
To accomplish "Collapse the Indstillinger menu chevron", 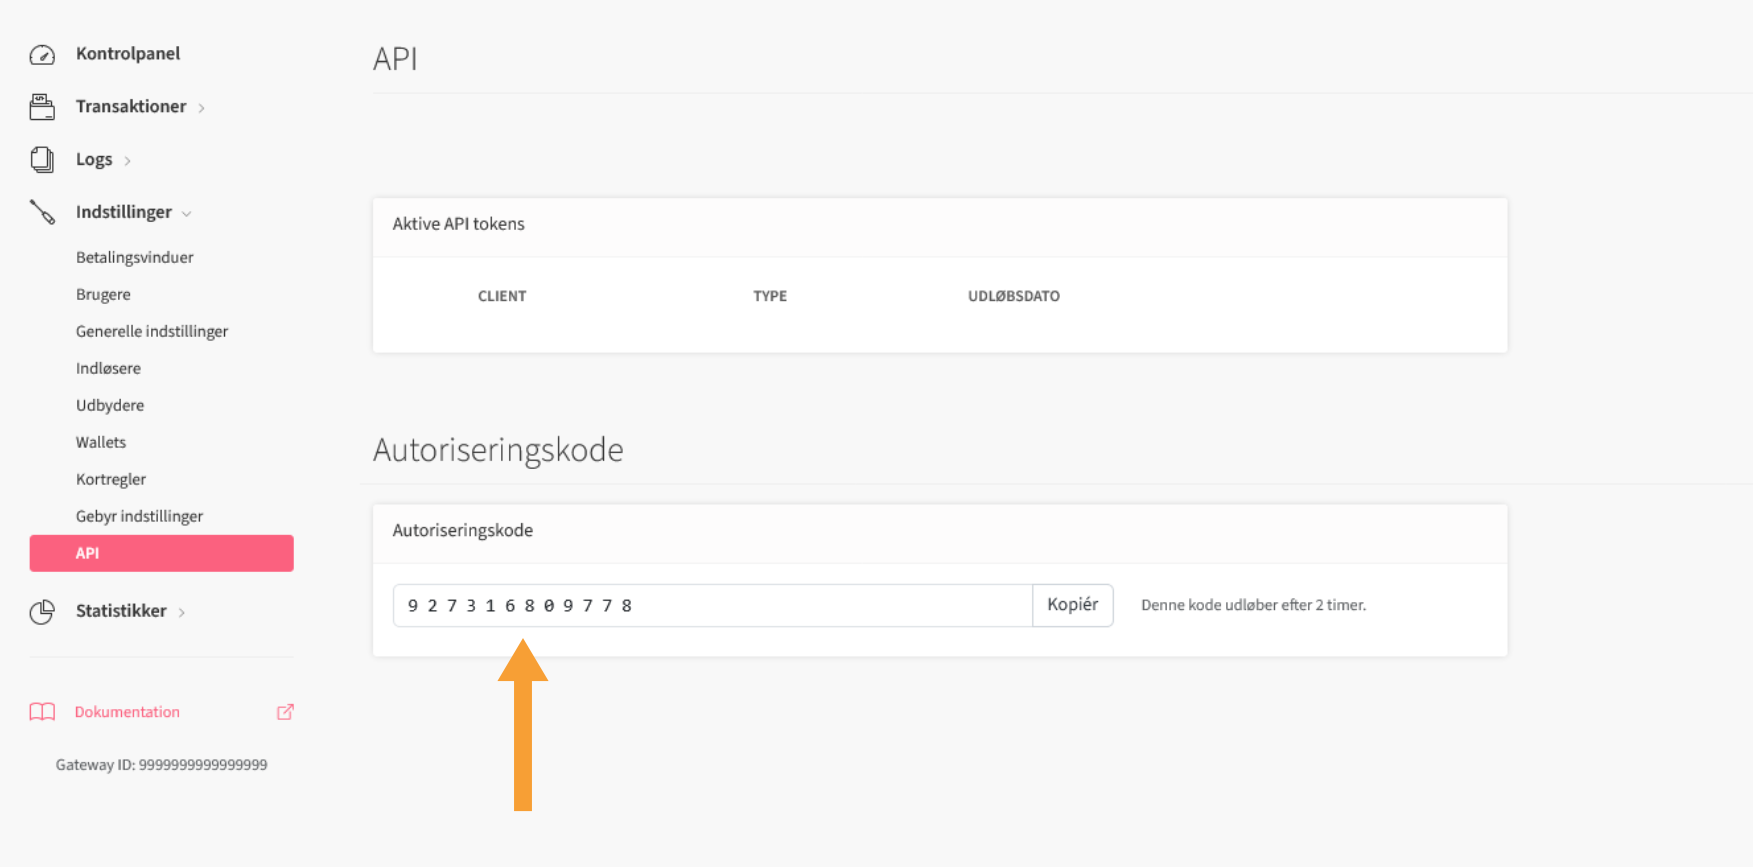I will pyautogui.click(x=187, y=214).
